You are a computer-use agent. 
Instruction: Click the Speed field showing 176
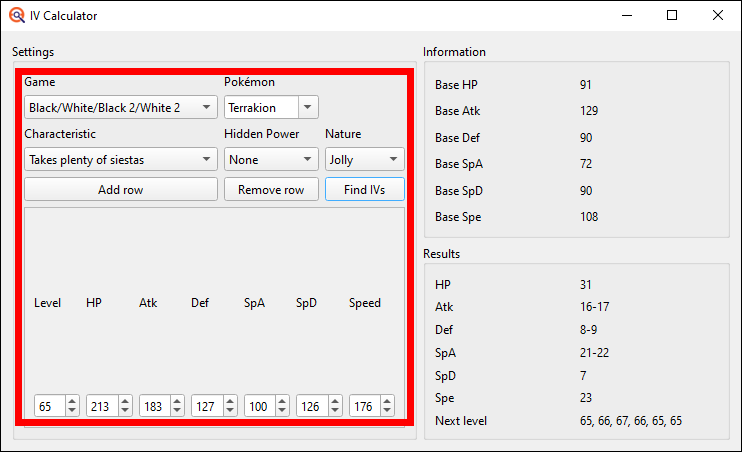click(363, 407)
